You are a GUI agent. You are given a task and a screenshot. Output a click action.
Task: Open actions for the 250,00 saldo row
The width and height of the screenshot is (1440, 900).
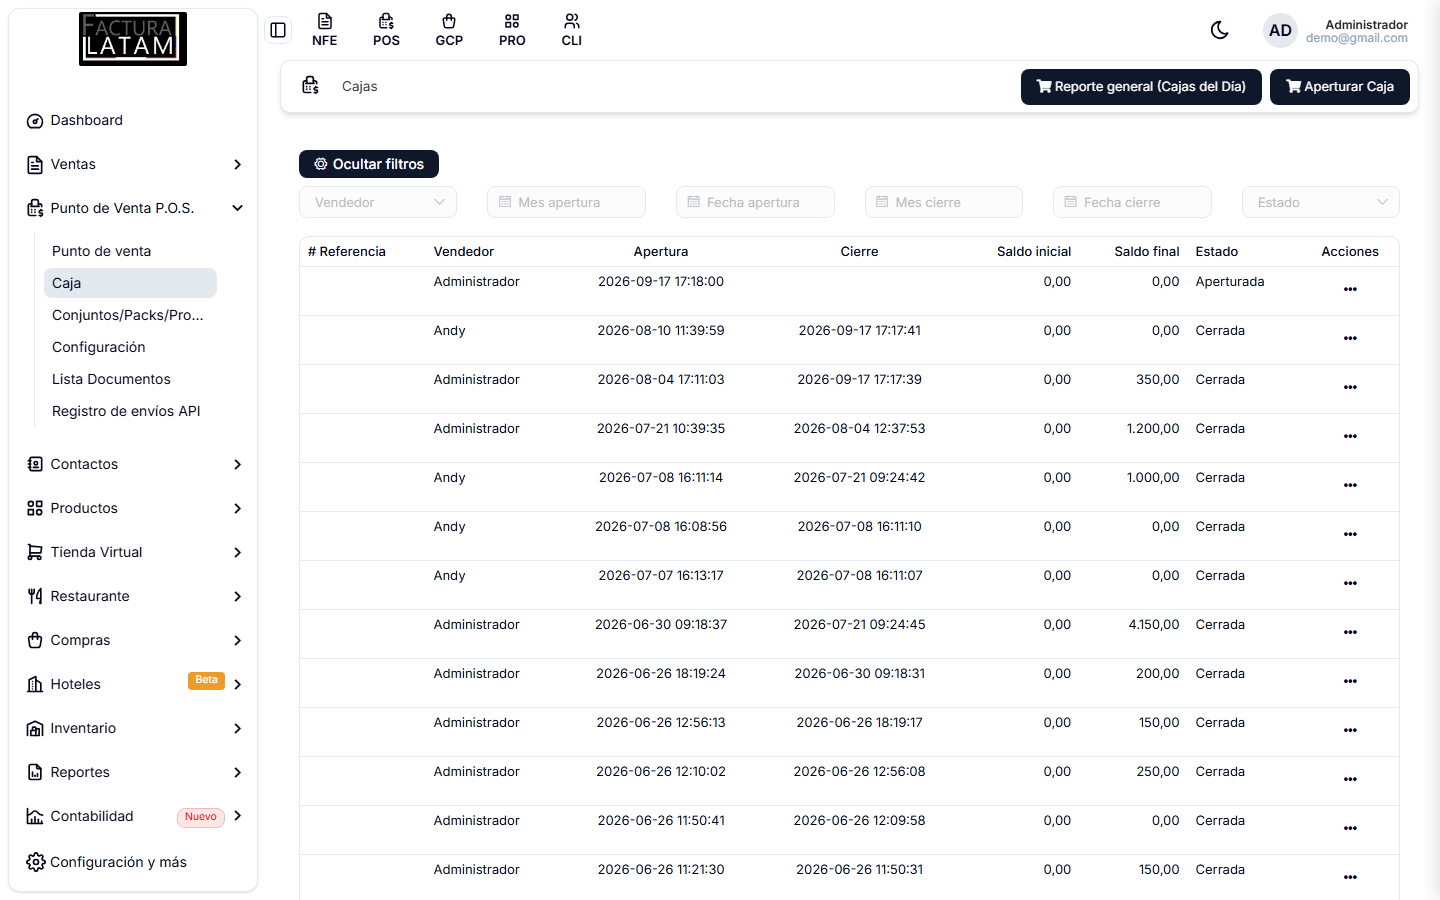tap(1350, 779)
